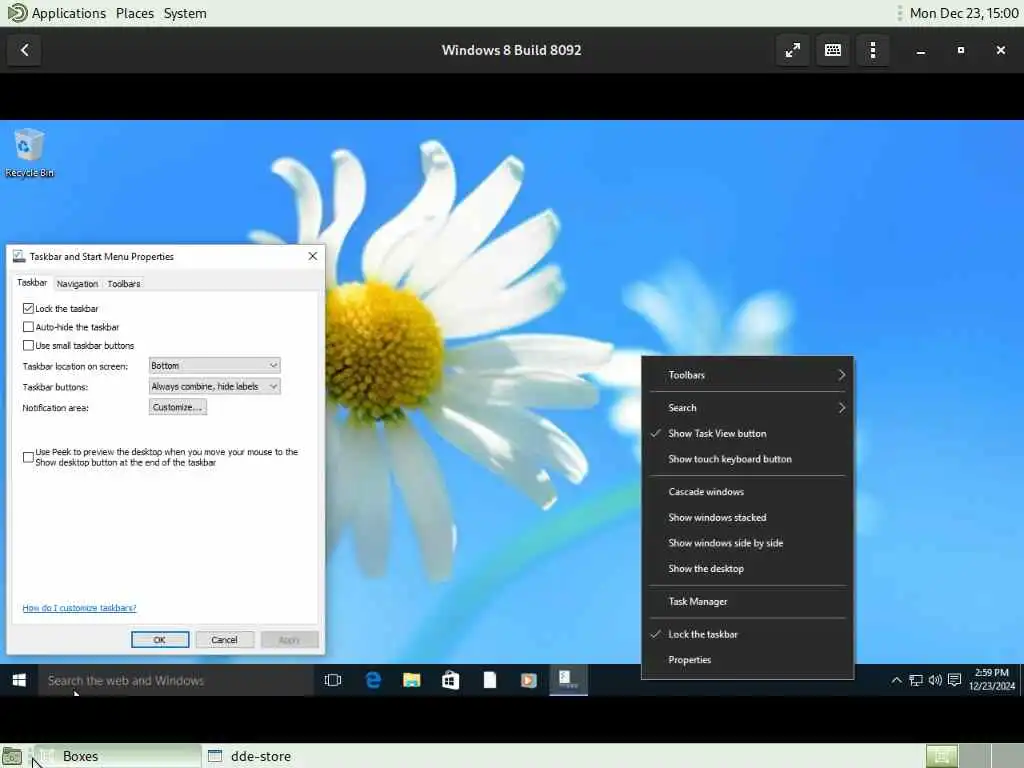The image size is (1024, 768).
Task: Enable Auto-hide the taskbar
Action: click(x=28, y=327)
